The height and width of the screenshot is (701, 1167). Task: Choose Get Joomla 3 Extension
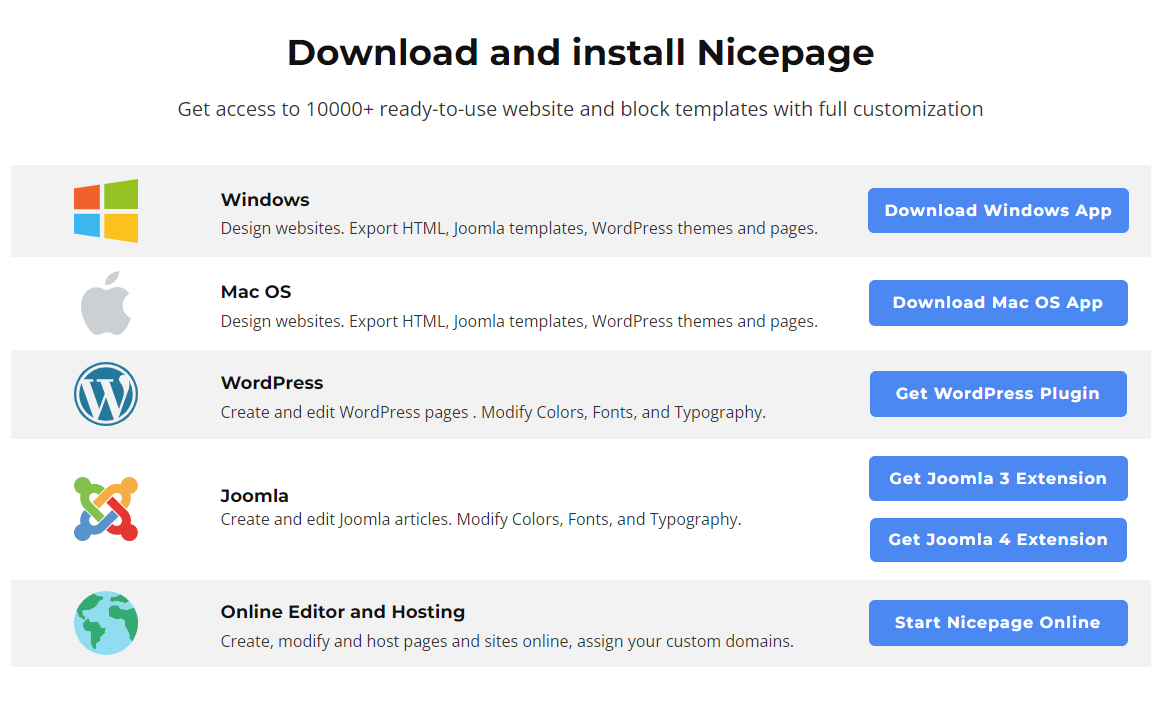coord(997,479)
